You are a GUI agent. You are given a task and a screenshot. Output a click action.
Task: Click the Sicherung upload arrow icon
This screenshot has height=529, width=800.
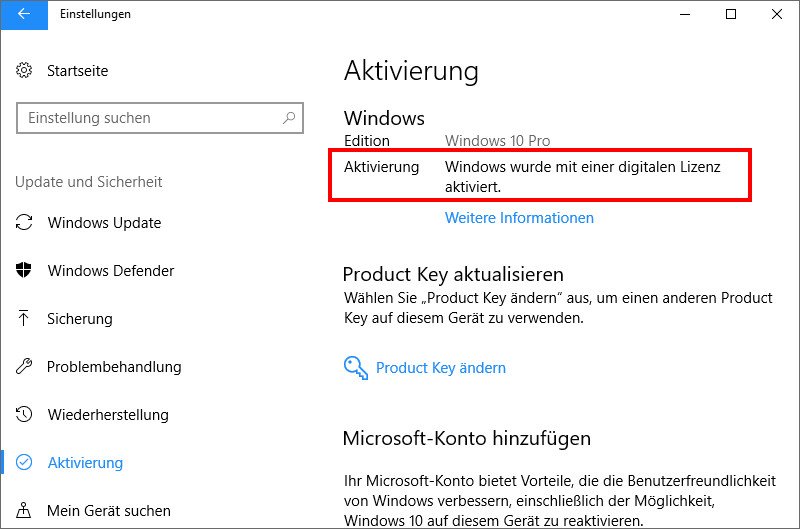23,318
